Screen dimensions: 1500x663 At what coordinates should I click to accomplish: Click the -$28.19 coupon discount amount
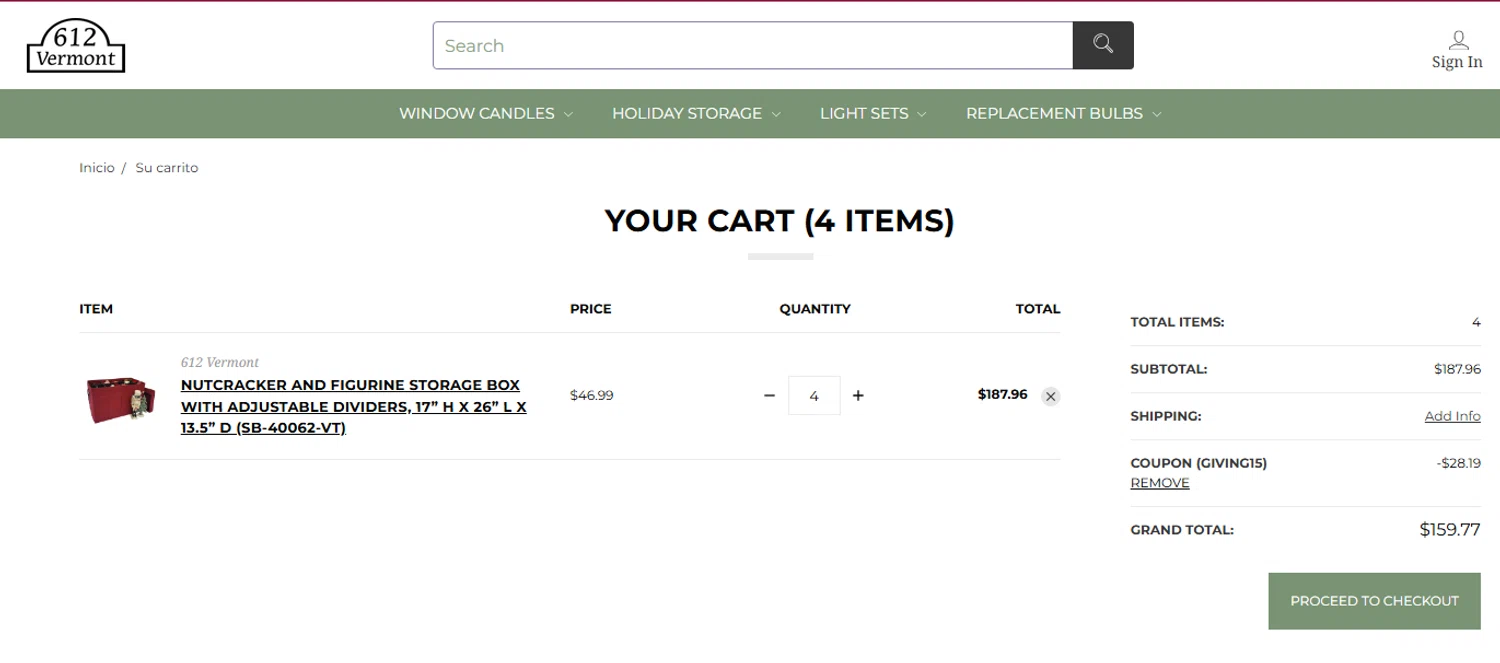click(1459, 463)
